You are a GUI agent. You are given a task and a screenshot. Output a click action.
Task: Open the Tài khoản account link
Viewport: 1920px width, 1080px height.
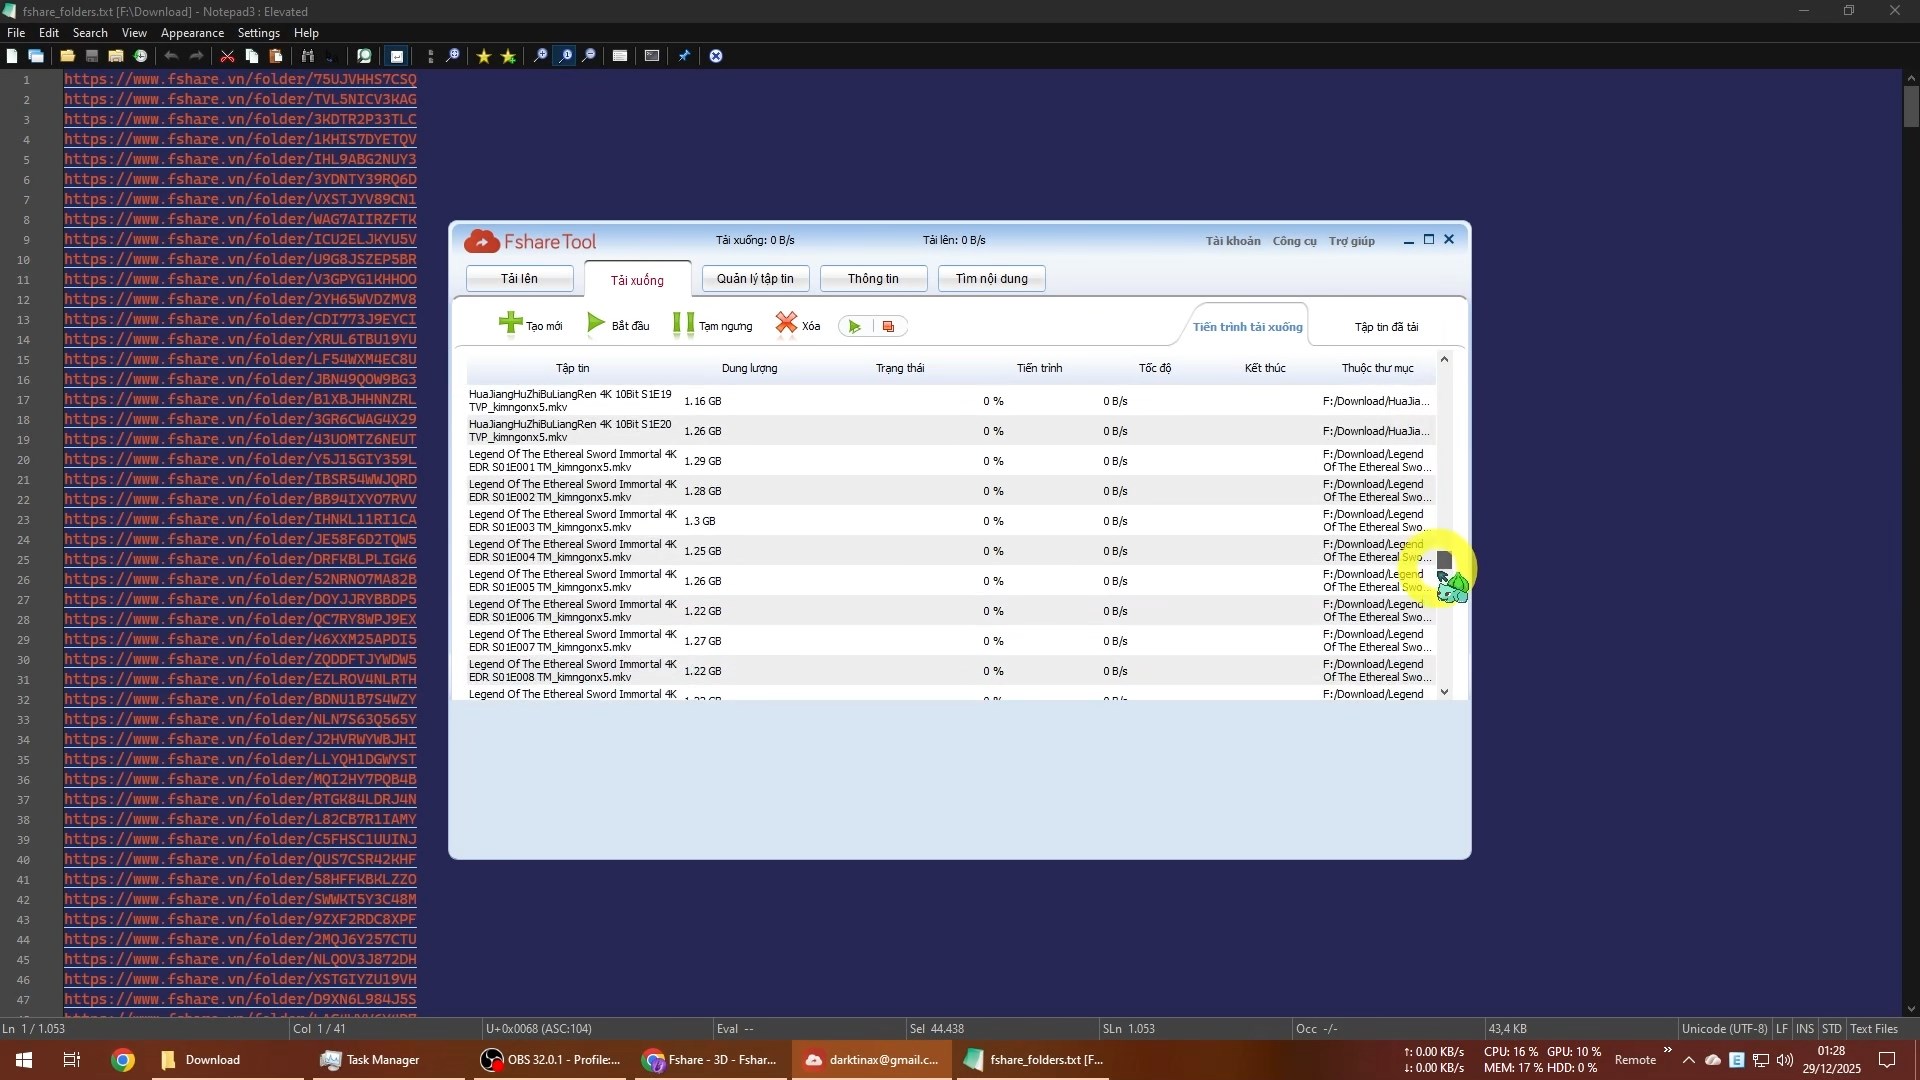(x=1233, y=240)
